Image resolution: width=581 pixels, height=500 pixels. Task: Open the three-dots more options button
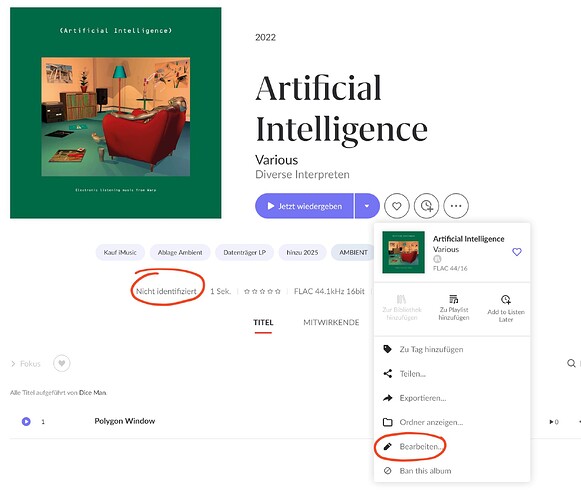coord(456,206)
